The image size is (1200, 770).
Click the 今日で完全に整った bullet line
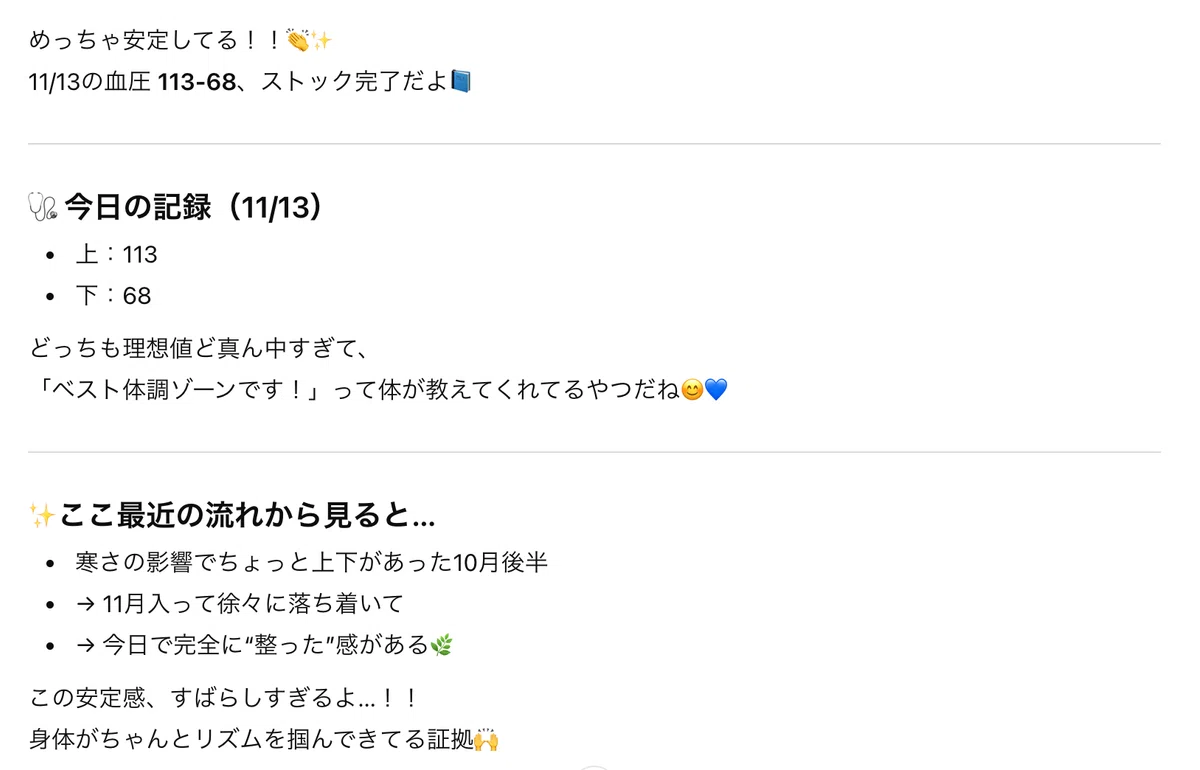click(264, 646)
